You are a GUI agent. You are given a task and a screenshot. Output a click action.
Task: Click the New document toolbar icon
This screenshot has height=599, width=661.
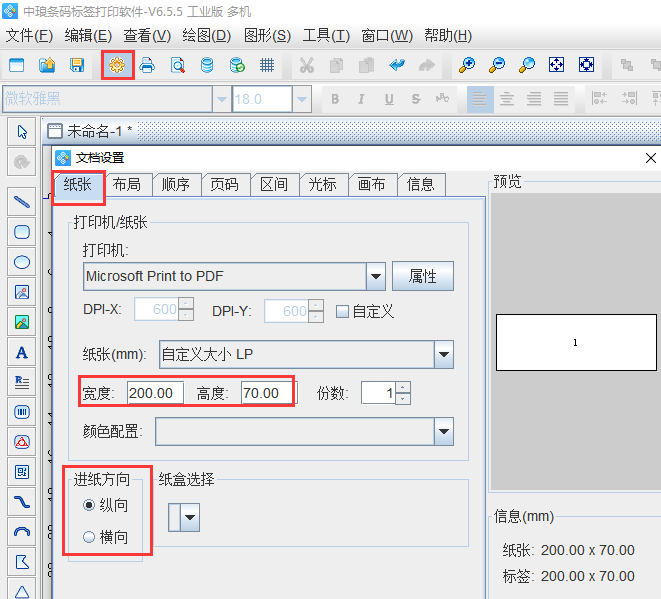[x=17, y=65]
